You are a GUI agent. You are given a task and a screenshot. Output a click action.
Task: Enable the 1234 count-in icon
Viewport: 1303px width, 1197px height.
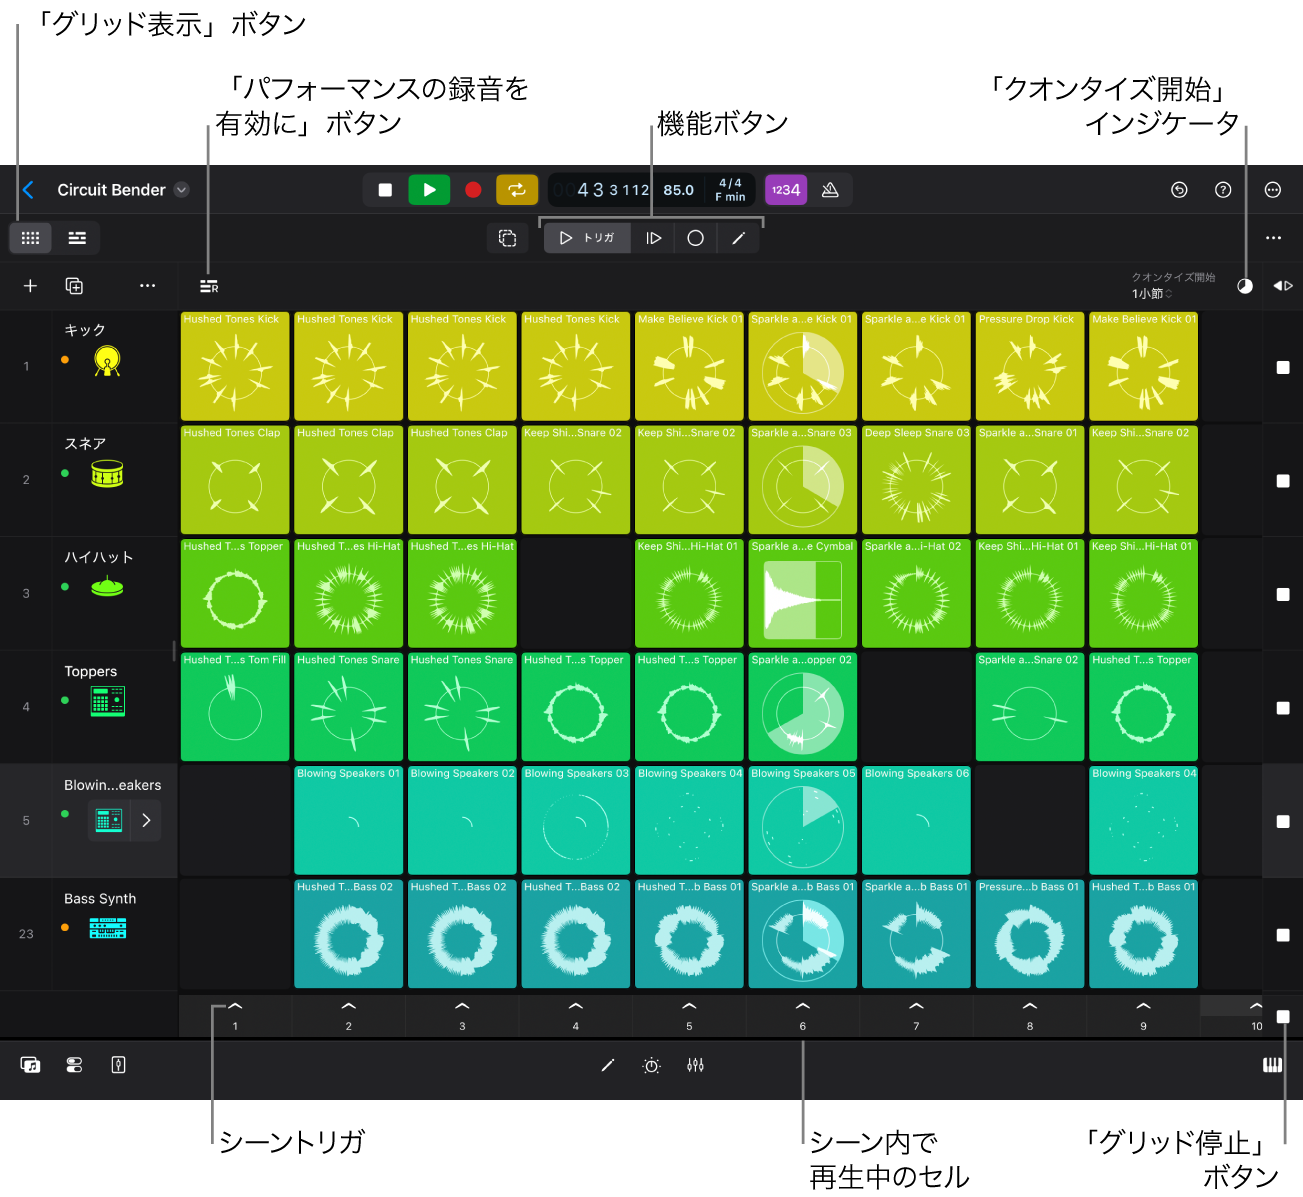[x=786, y=189]
